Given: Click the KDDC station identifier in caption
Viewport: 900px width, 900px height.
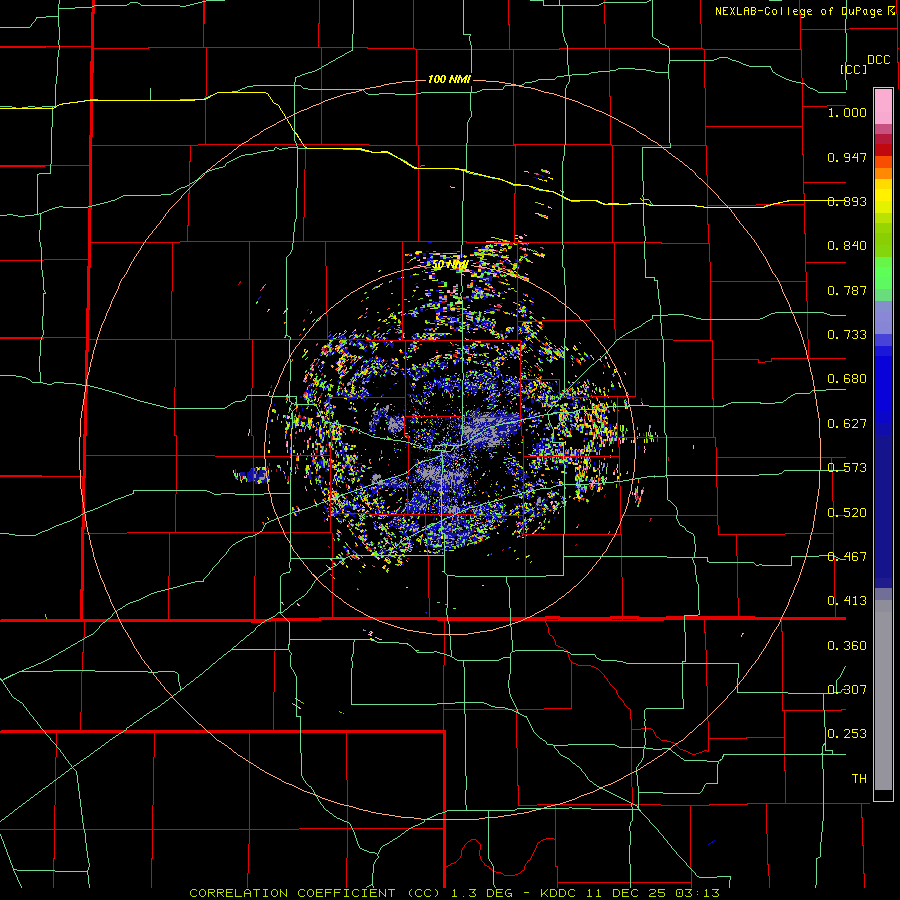Looking at the screenshot, I should tap(560, 893).
